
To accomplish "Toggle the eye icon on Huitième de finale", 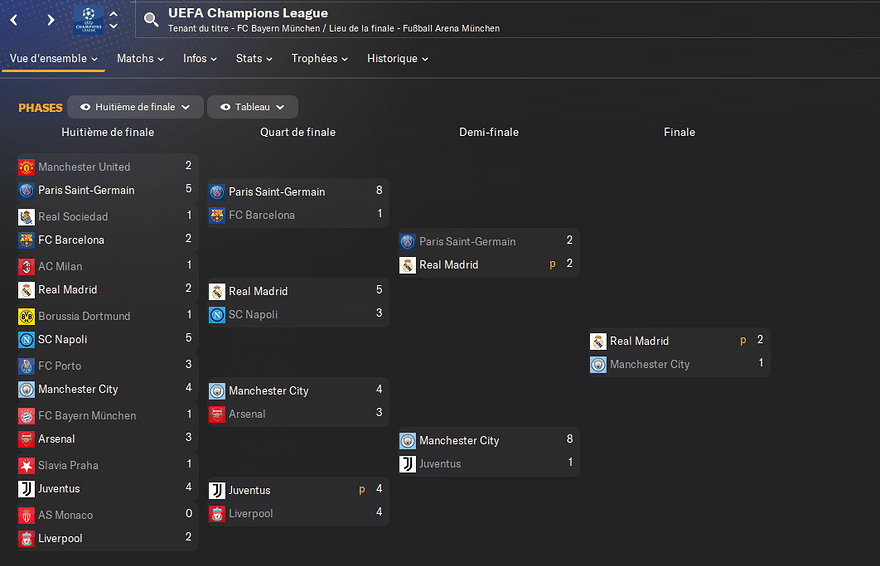I will pyautogui.click(x=85, y=107).
